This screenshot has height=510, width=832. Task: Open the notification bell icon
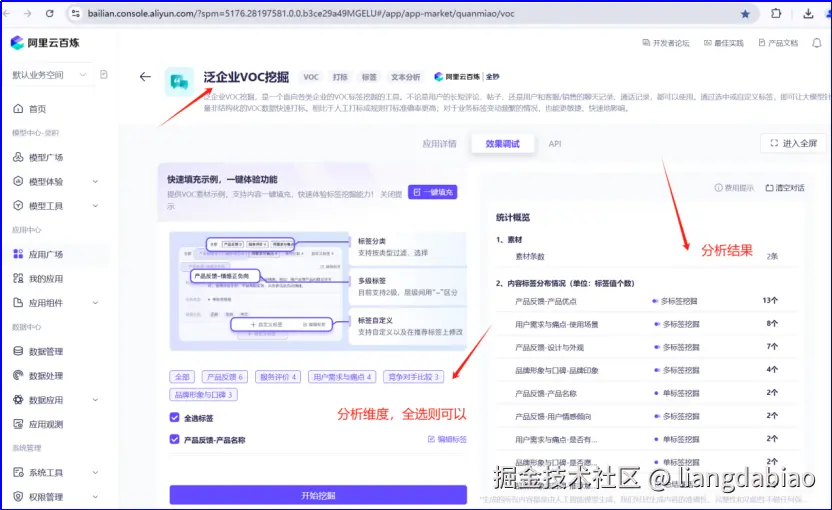[817, 43]
